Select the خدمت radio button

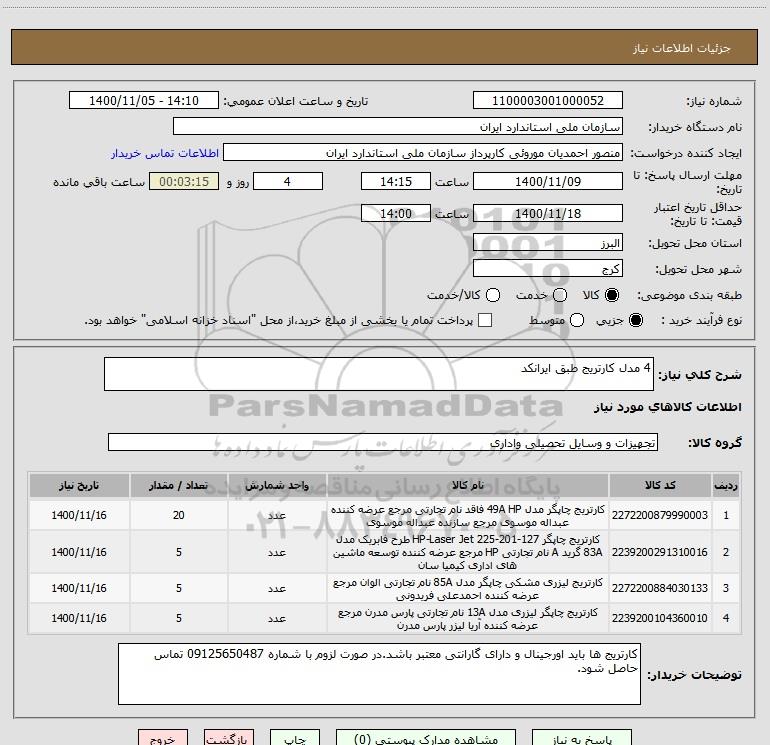coord(560,295)
